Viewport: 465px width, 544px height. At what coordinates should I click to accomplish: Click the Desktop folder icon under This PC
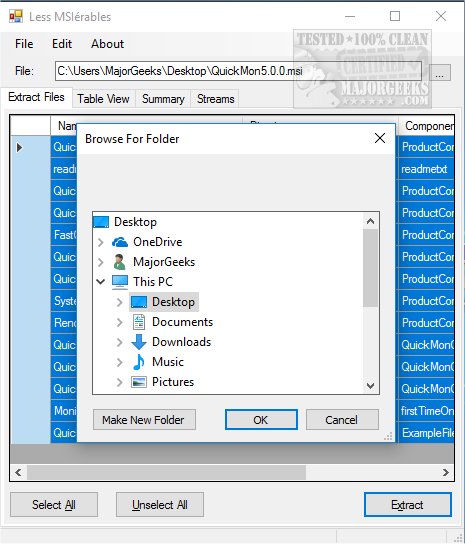point(139,302)
